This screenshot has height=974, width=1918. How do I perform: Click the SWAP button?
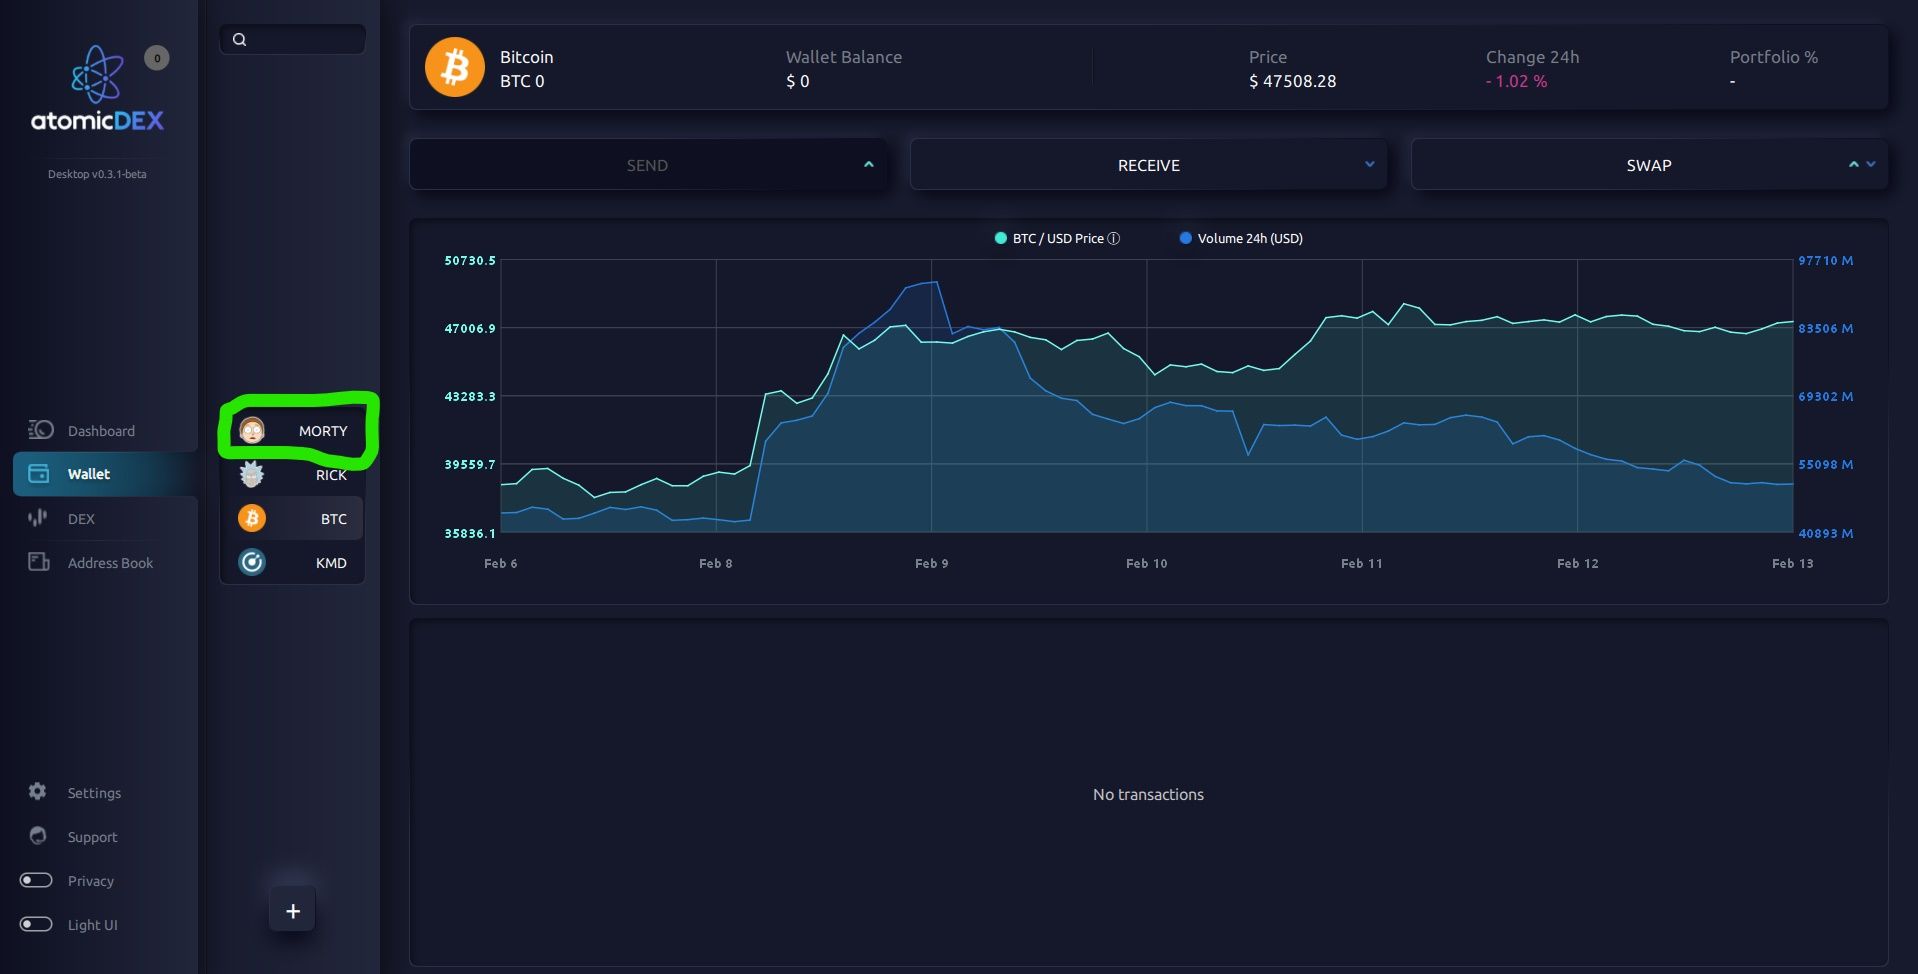click(1650, 165)
